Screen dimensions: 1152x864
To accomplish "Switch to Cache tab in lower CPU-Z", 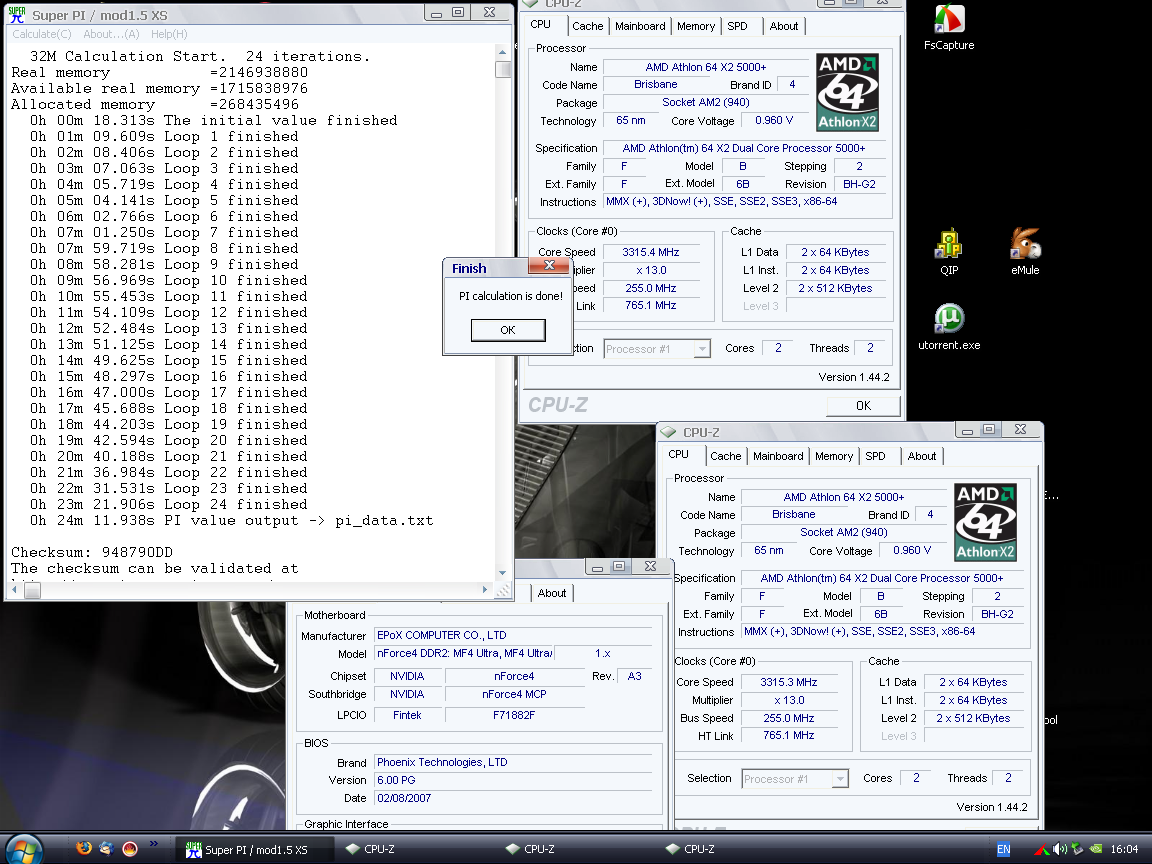I will (726, 456).
